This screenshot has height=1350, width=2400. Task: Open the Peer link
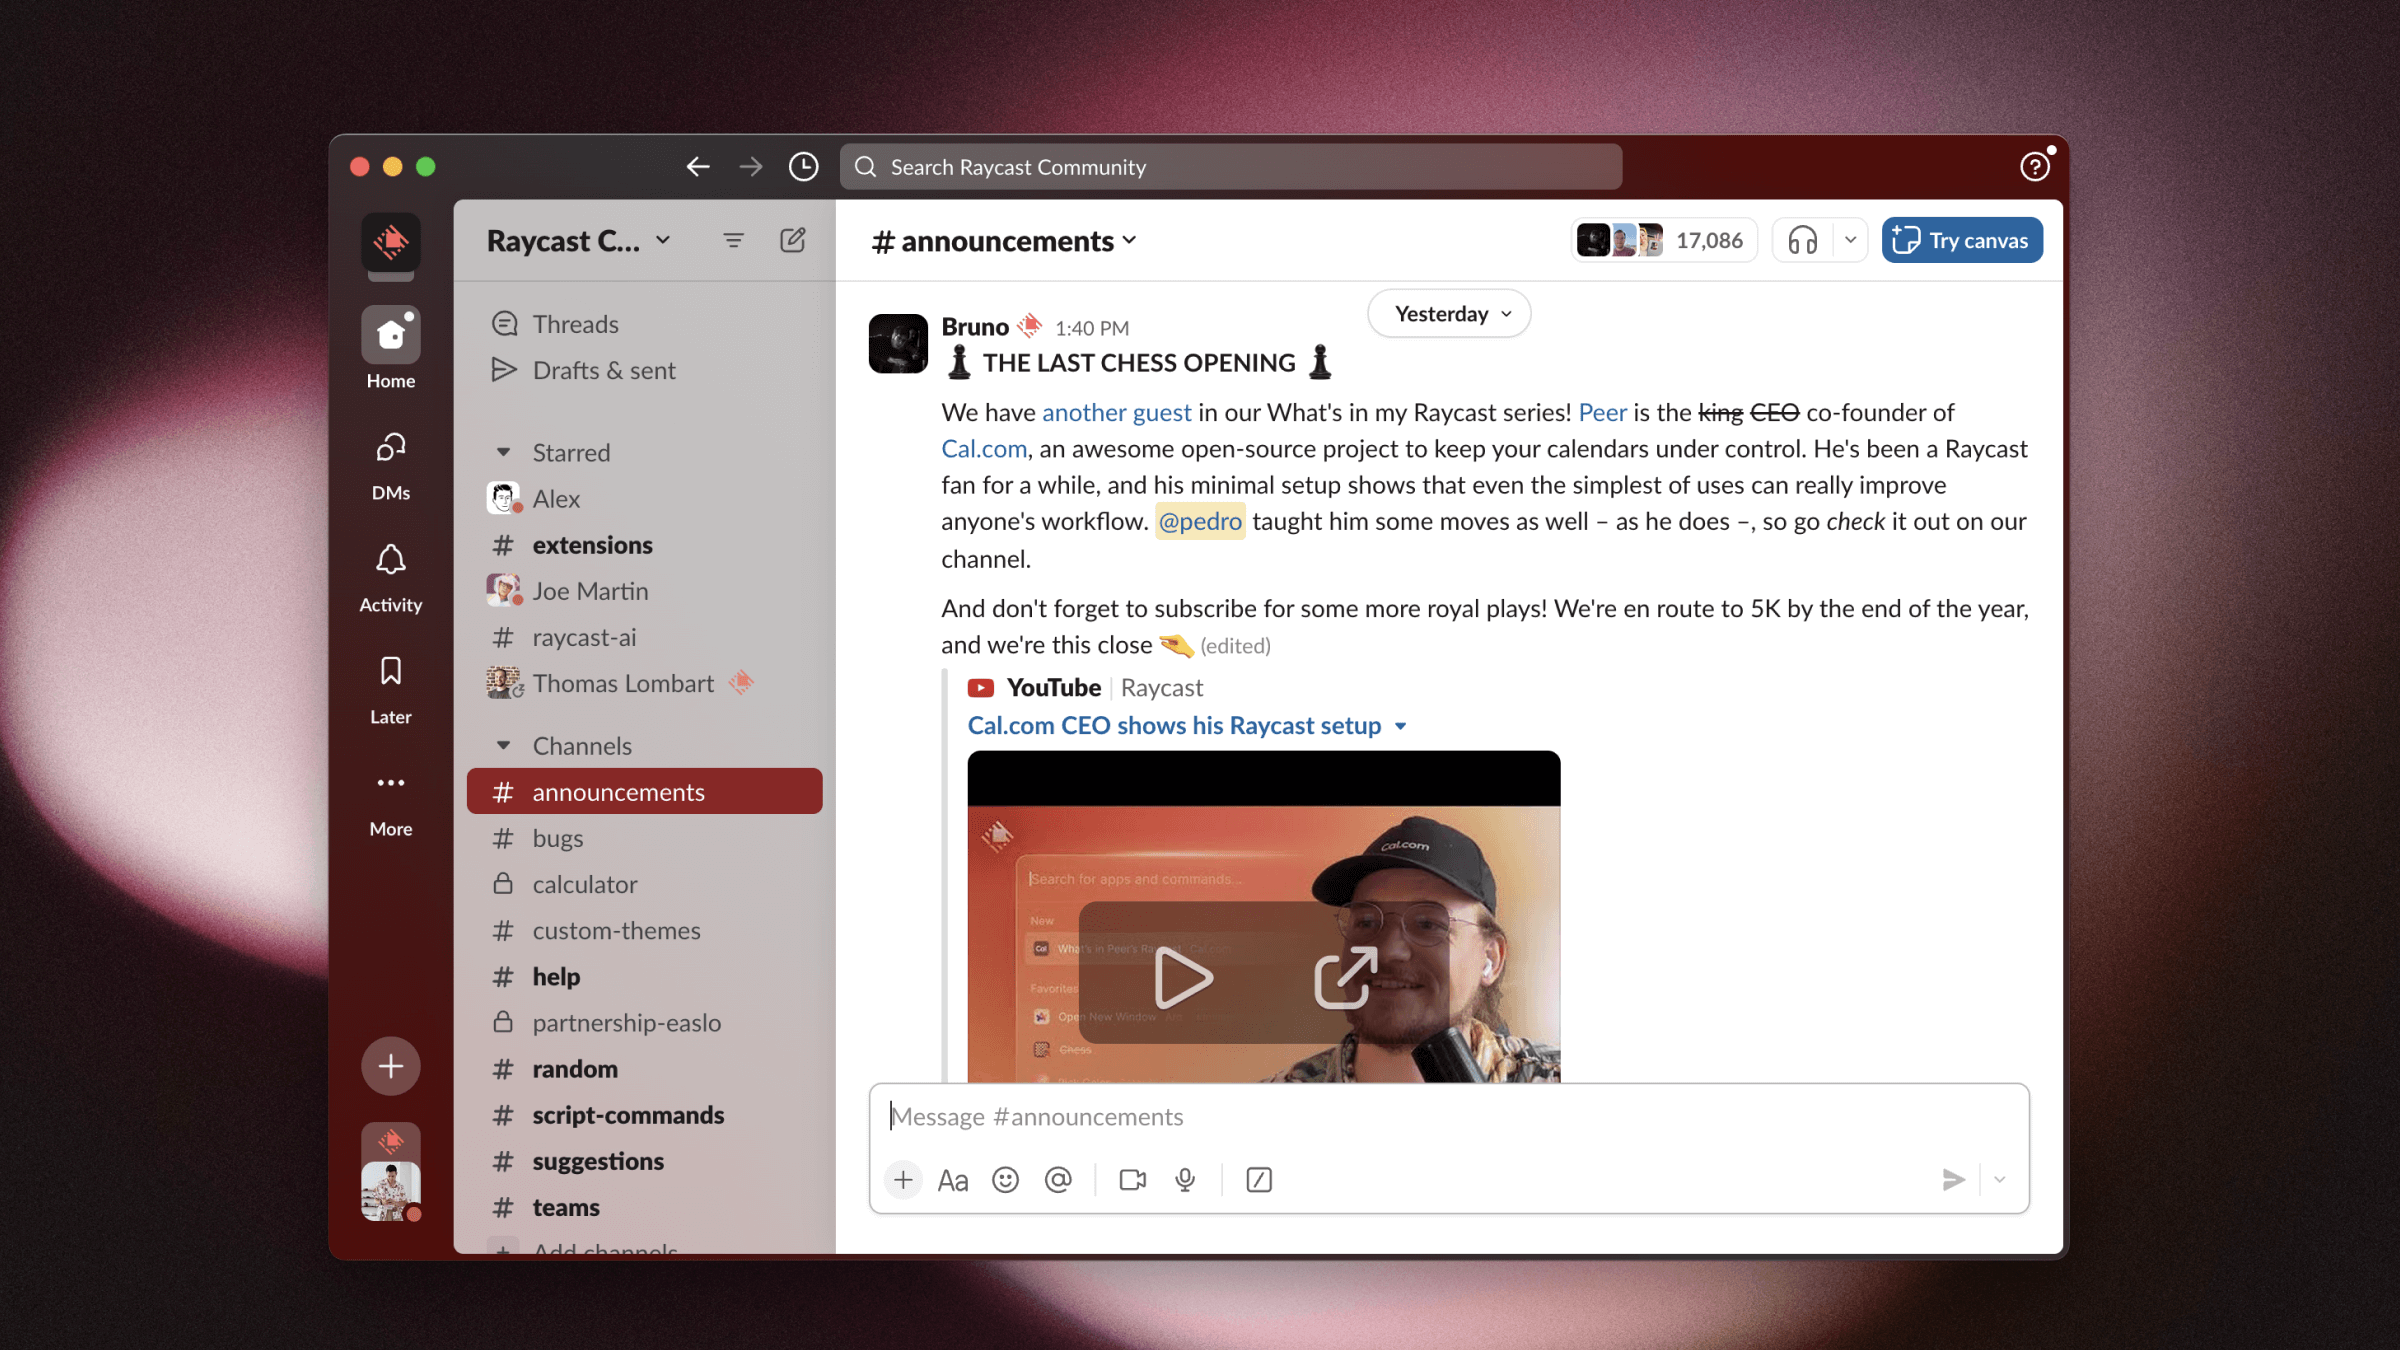(x=1602, y=412)
